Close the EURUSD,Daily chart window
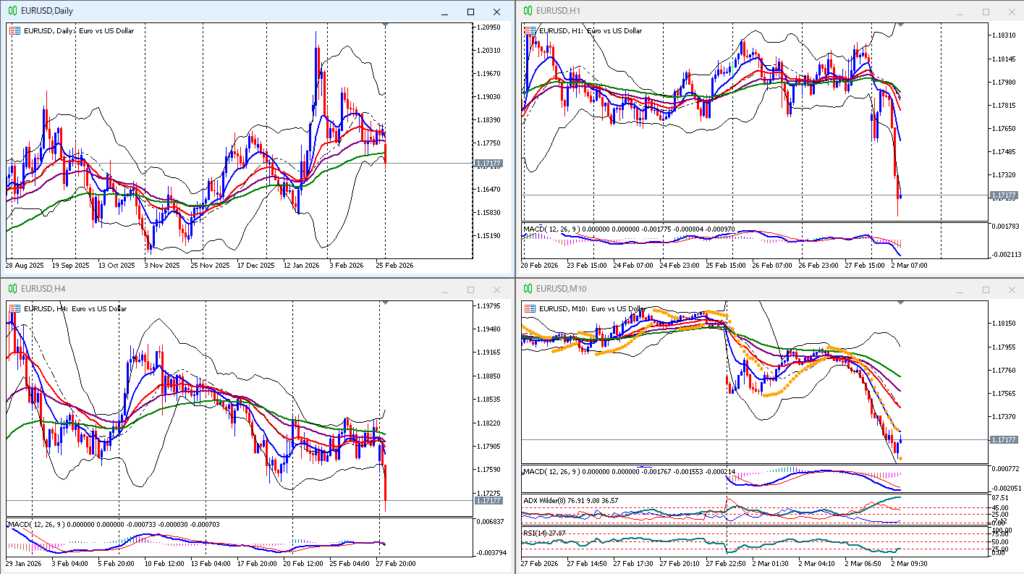1024x574 pixels. coord(497,11)
